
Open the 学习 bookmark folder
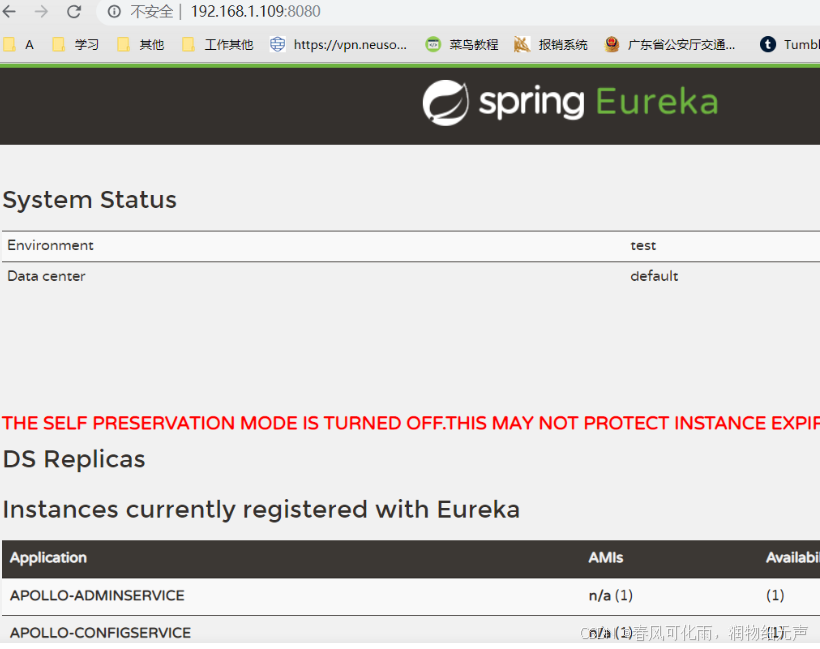[x=76, y=44]
